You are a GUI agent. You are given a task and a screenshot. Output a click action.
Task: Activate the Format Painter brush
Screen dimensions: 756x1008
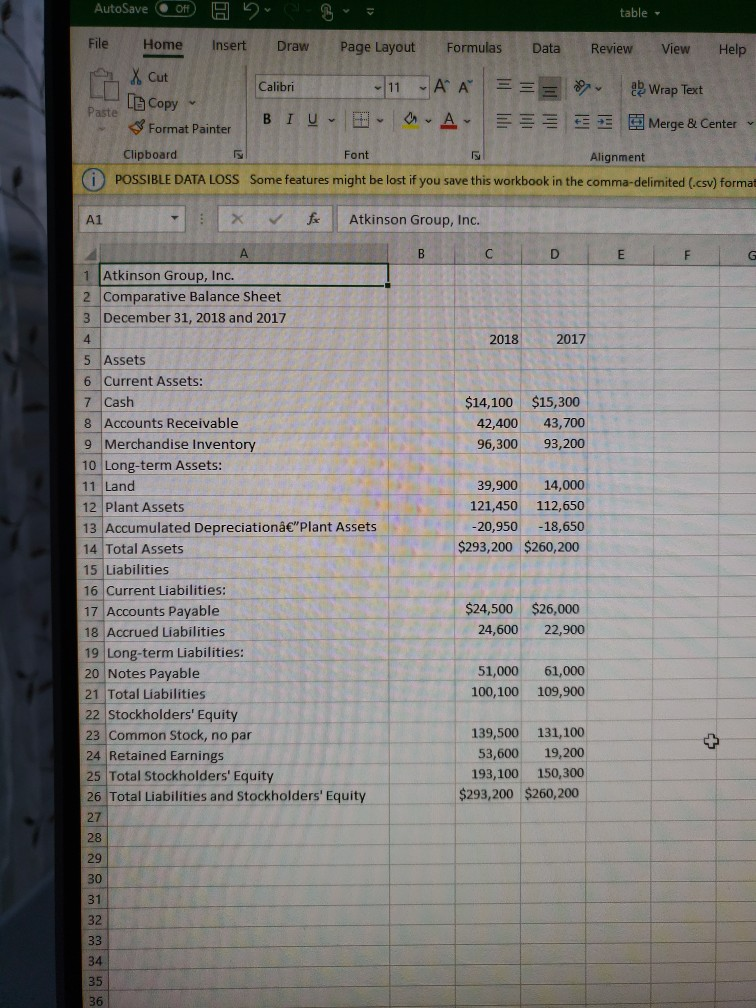[179, 129]
